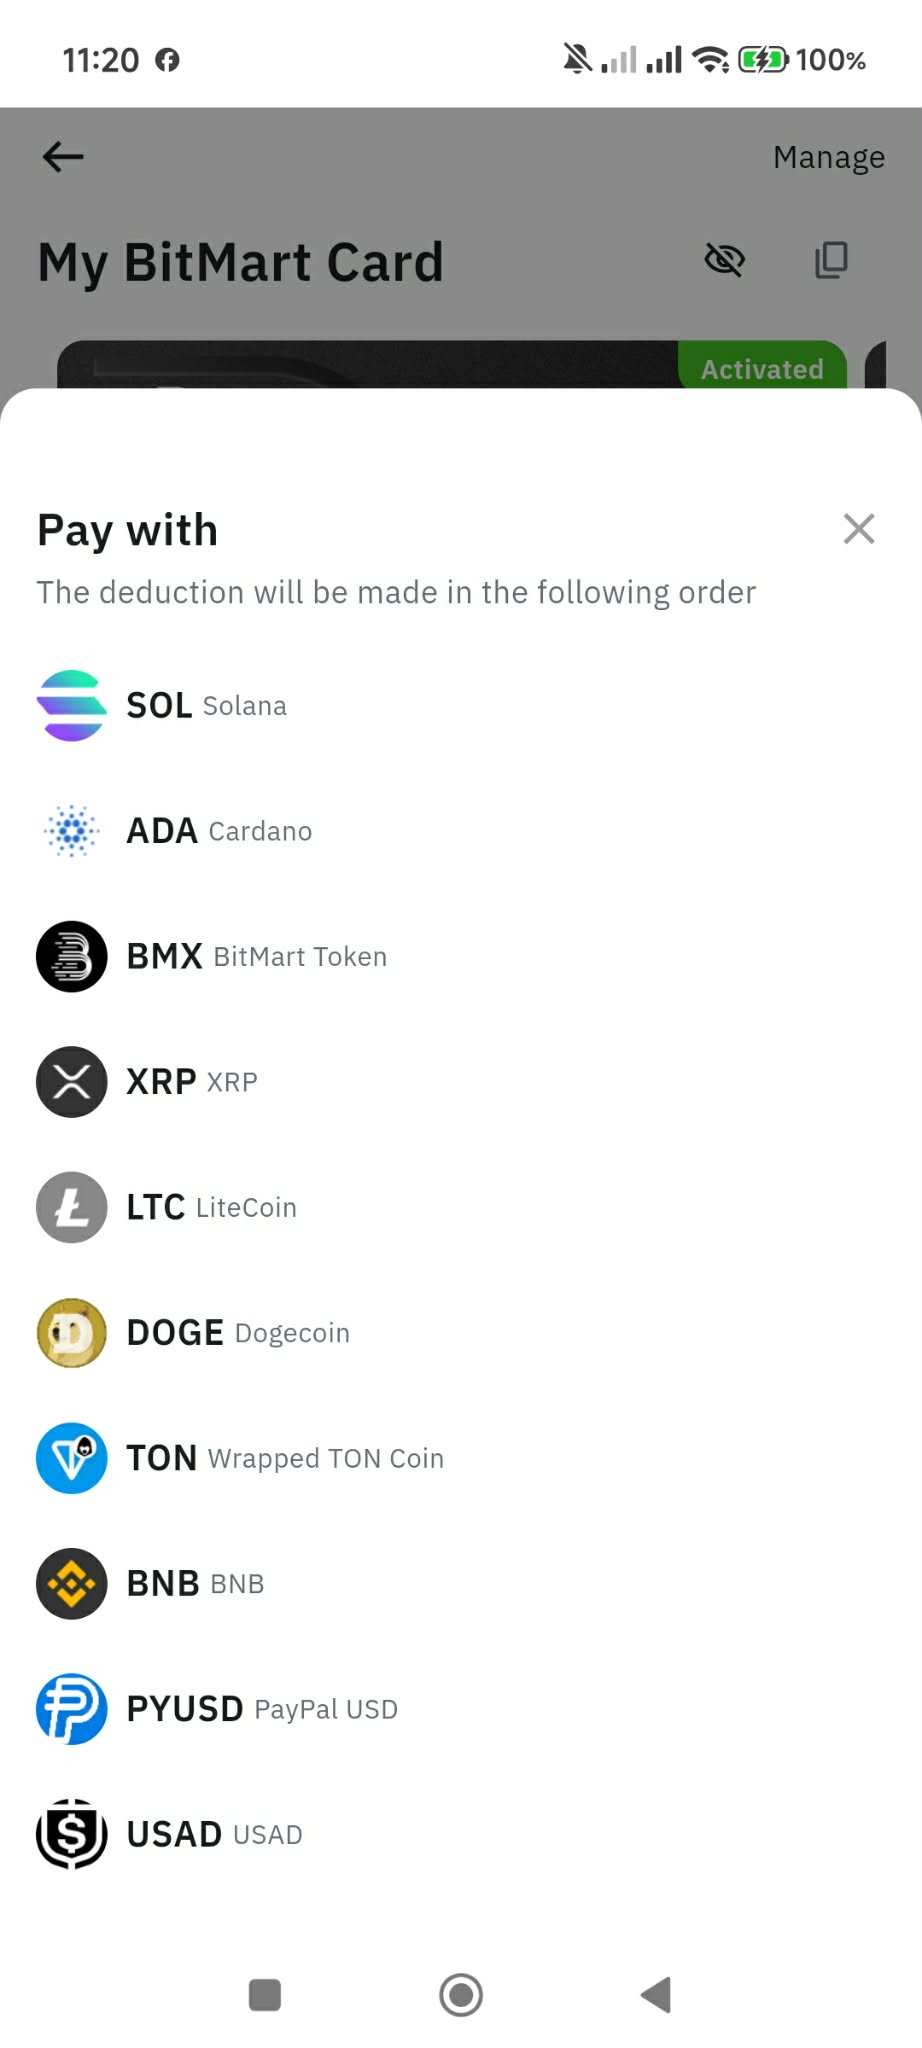Screen dimensions: 922x2048
Task: Toggle card details visibility eye icon
Action: coord(724,260)
